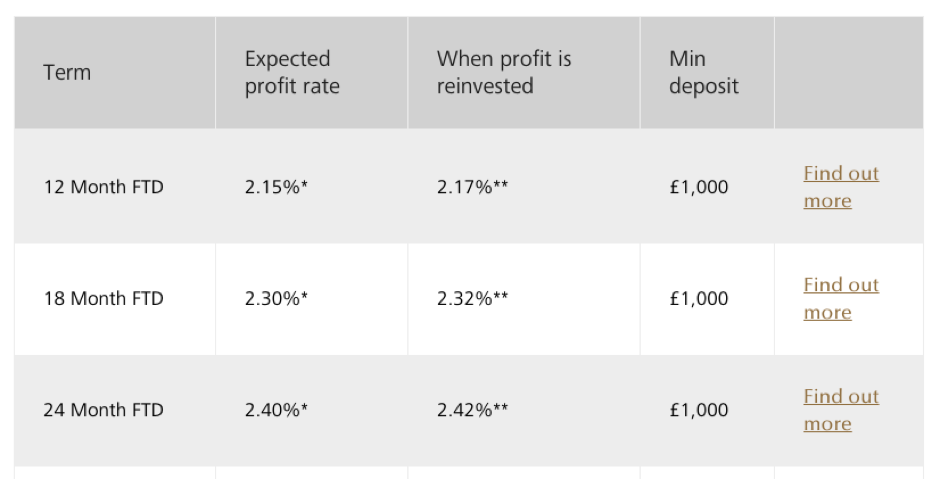Screen dimensions: 940x479
Task: Select the 2.30%* expected profit rate
Action: pos(276,299)
